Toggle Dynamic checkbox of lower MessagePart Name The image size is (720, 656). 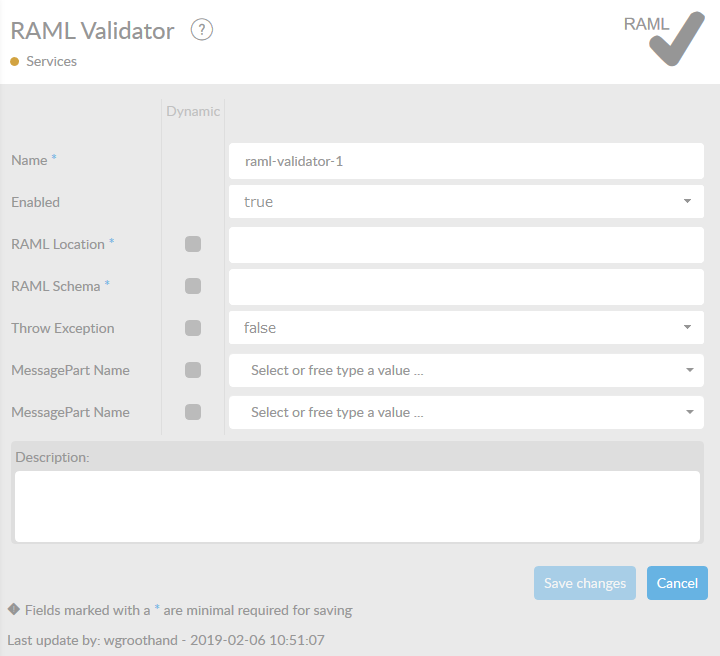click(x=193, y=412)
